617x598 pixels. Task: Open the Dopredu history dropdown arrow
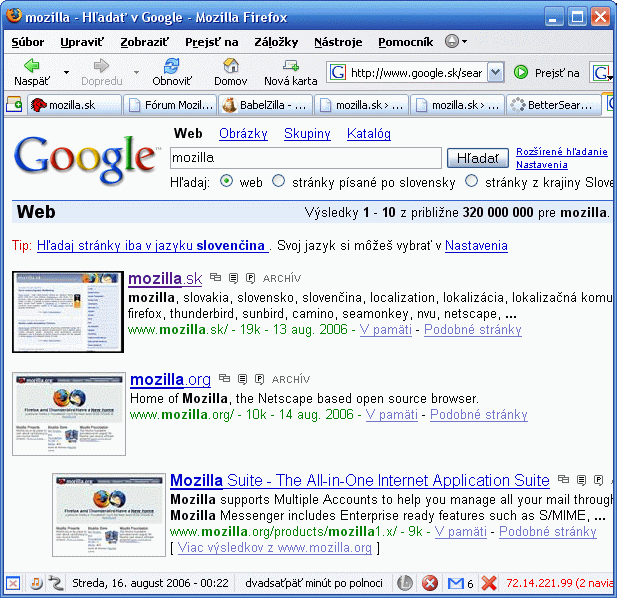(x=136, y=72)
